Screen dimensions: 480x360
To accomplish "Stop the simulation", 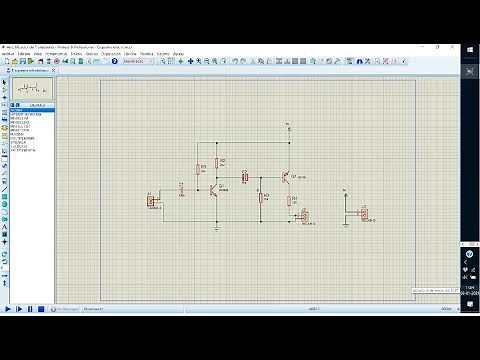I will click(x=41, y=309).
